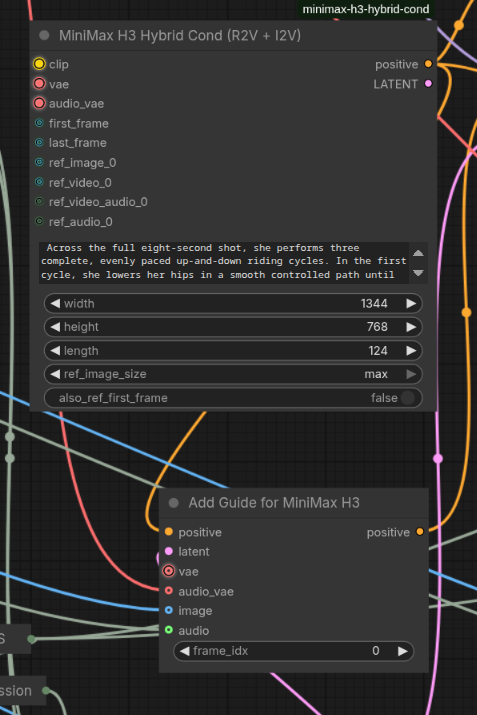The image size is (477, 715).
Task: Click the ref_video_0 input socket
Action: pos(39,182)
